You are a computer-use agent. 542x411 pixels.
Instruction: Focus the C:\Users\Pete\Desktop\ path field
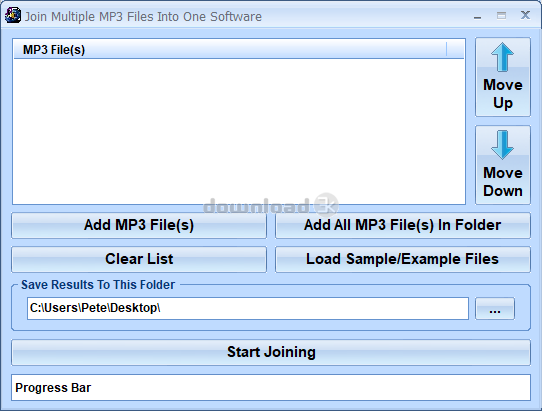248,308
